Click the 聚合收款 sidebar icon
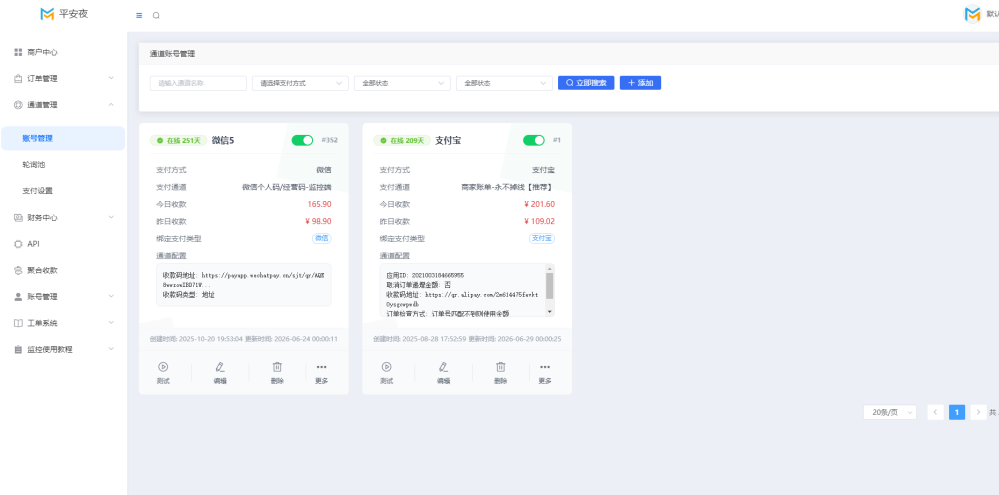 18,270
